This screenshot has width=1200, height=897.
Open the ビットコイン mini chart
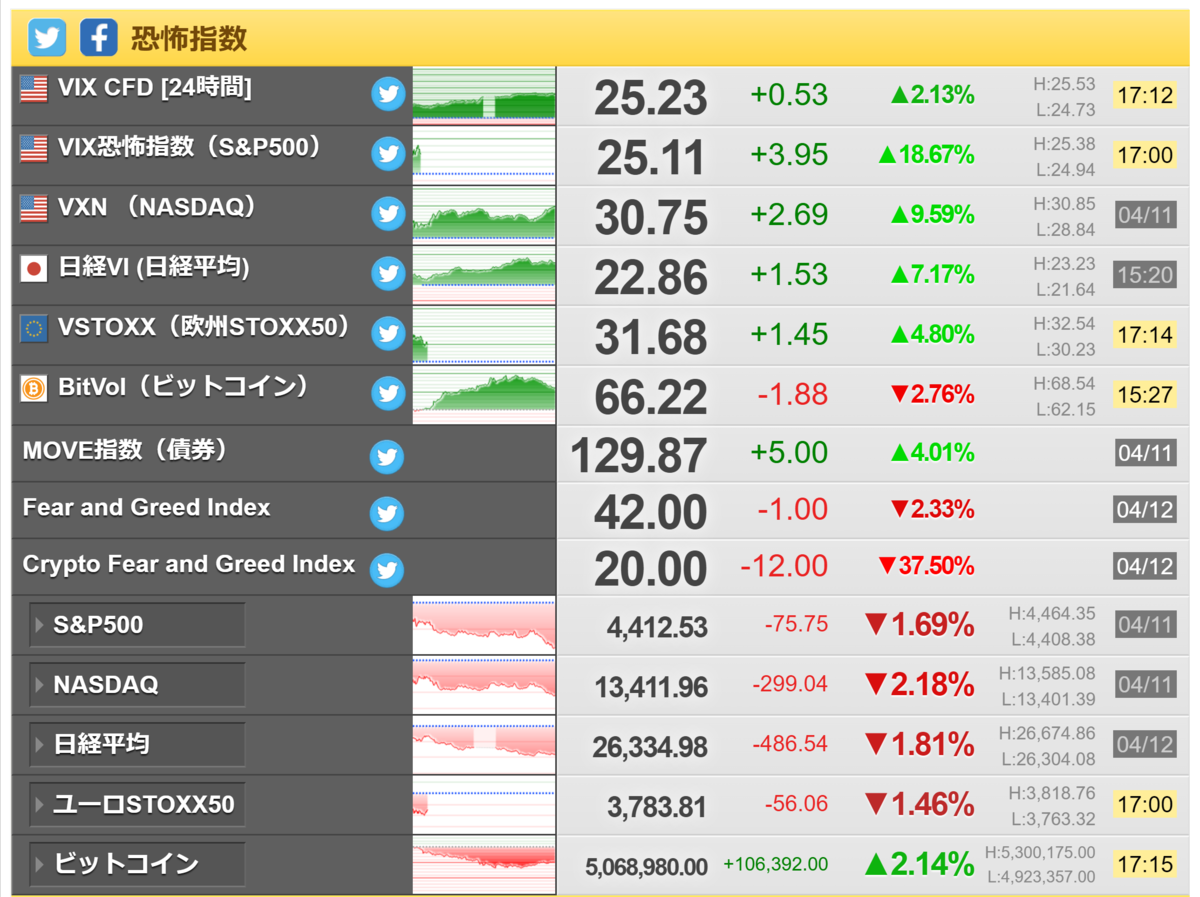(x=484, y=865)
